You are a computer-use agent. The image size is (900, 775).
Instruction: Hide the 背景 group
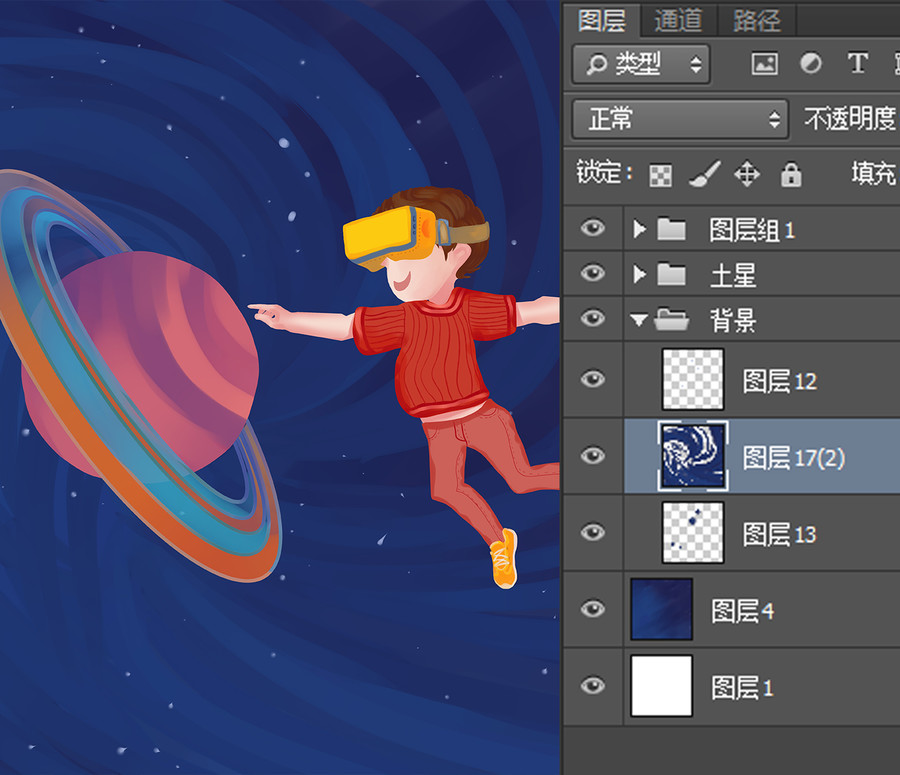592,318
